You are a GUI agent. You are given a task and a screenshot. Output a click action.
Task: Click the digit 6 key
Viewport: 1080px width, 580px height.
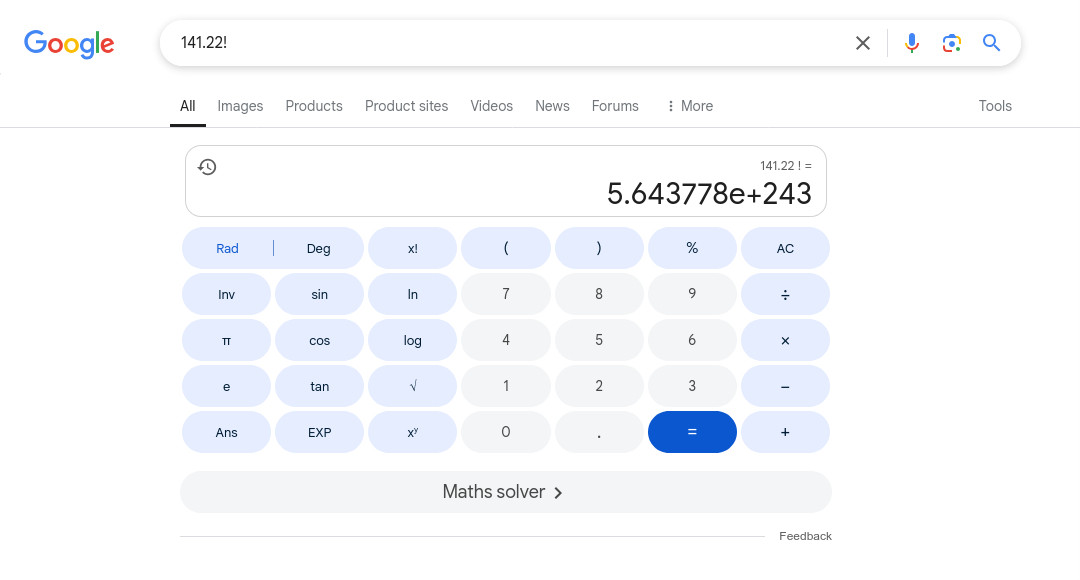click(692, 340)
